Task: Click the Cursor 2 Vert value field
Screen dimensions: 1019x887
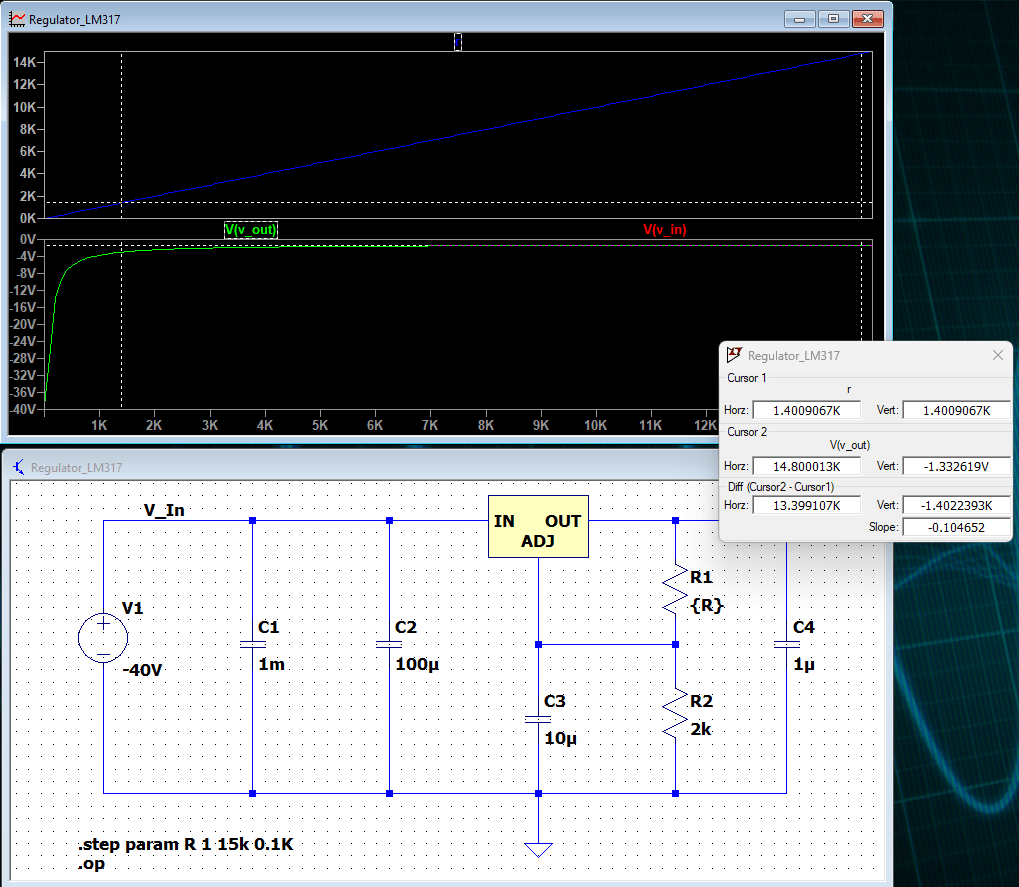Action: pyautogui.click(x=957, y=466)
